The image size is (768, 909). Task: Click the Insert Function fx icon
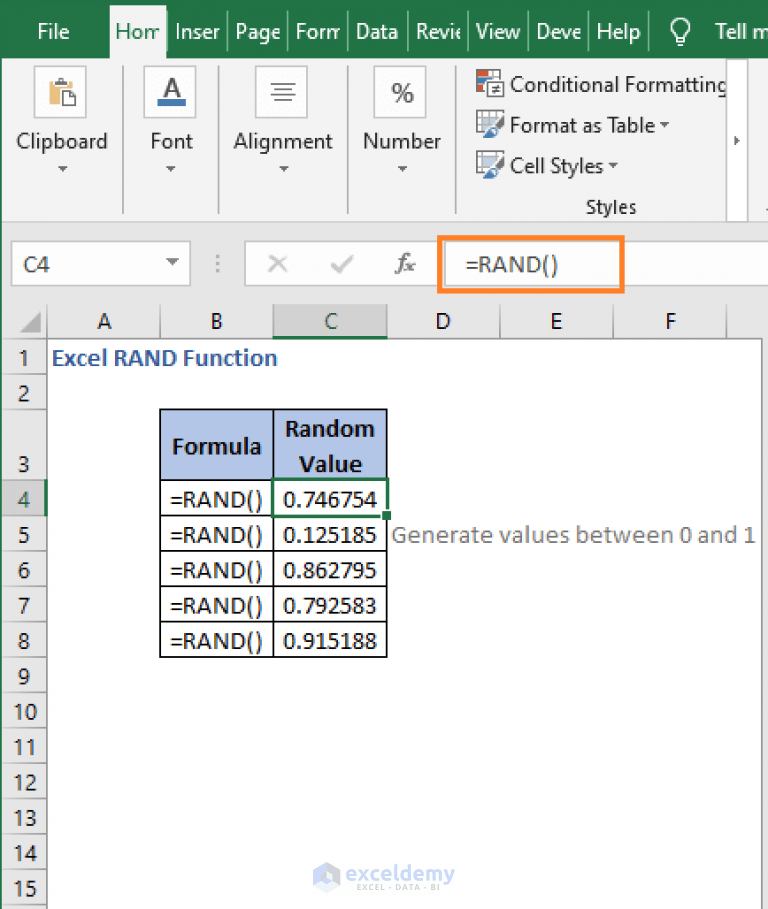point(404,263)
